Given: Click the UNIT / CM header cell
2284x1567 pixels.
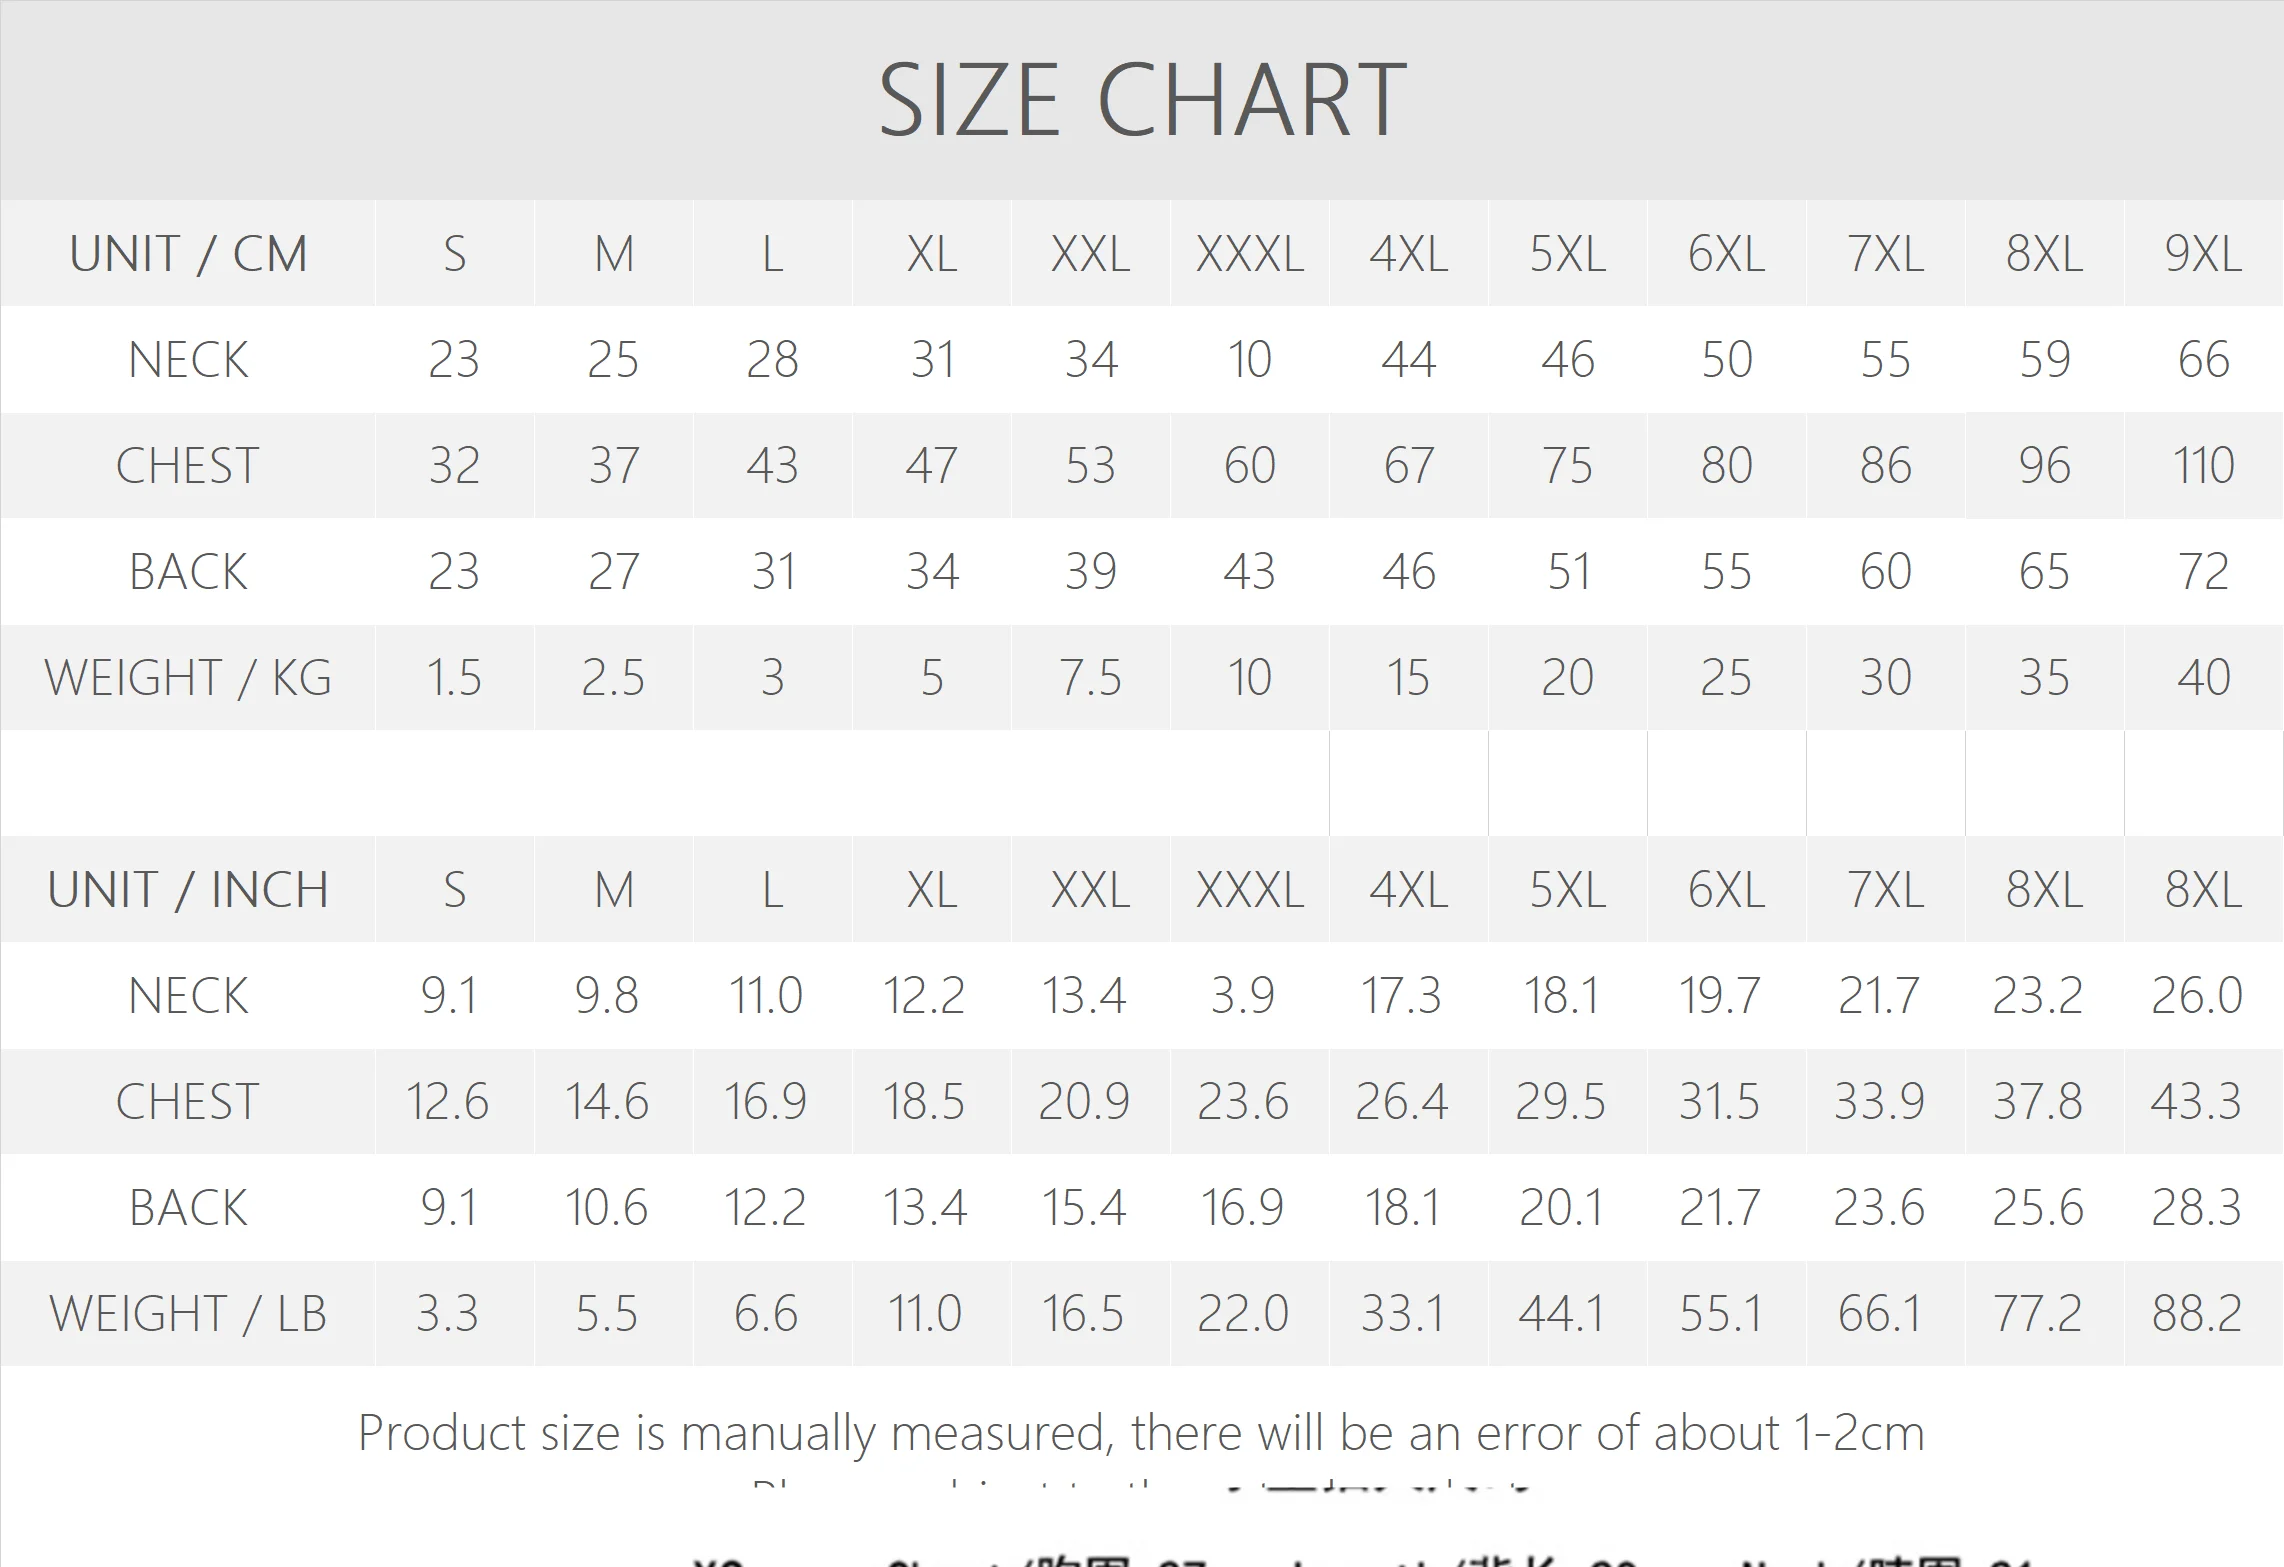Looking at the screenshot, I should (188, 254).
